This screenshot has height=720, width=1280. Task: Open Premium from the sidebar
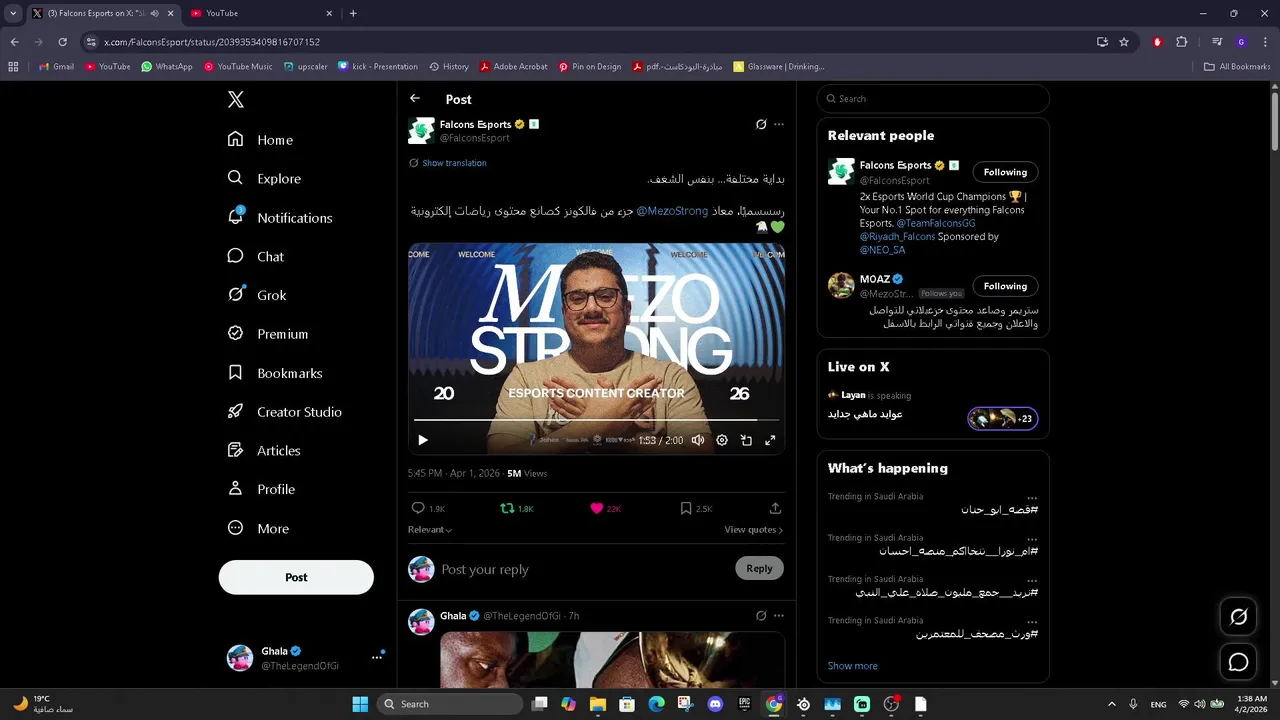point(268,334)
